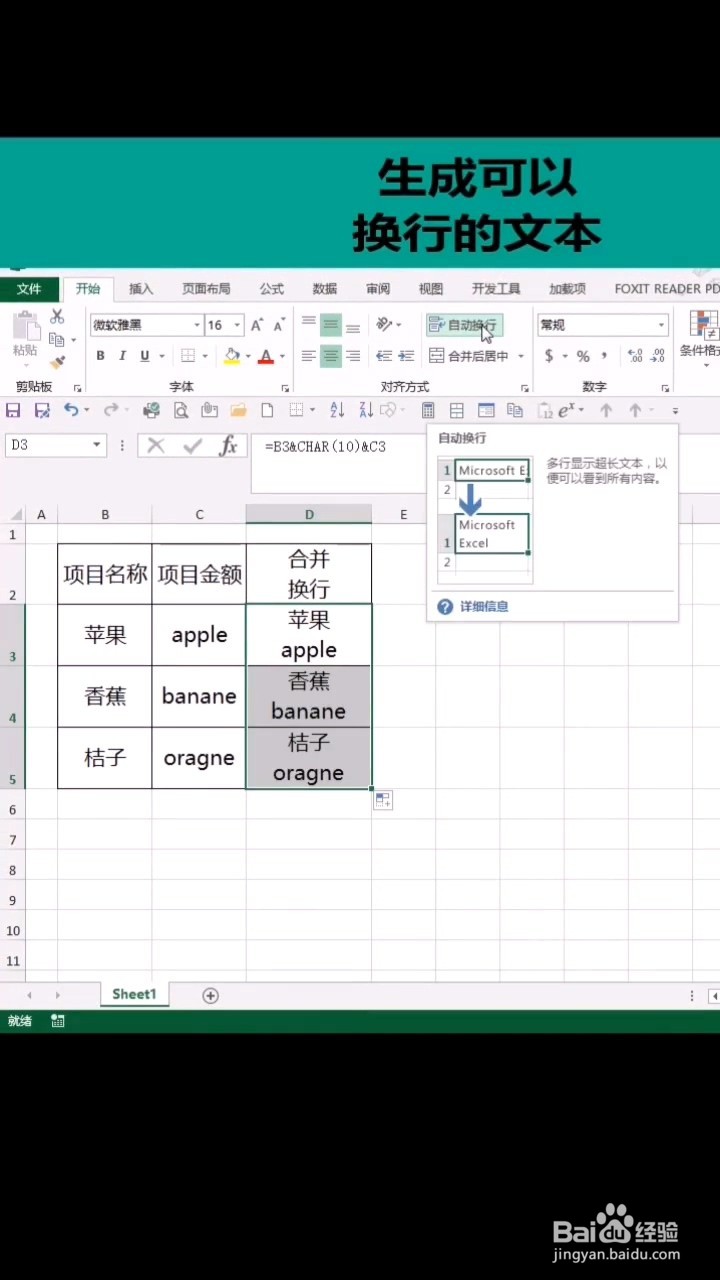The width and height of the screenshot is (720, 1280).
Task: Increase font size with large A
Action: click(257, 325)
